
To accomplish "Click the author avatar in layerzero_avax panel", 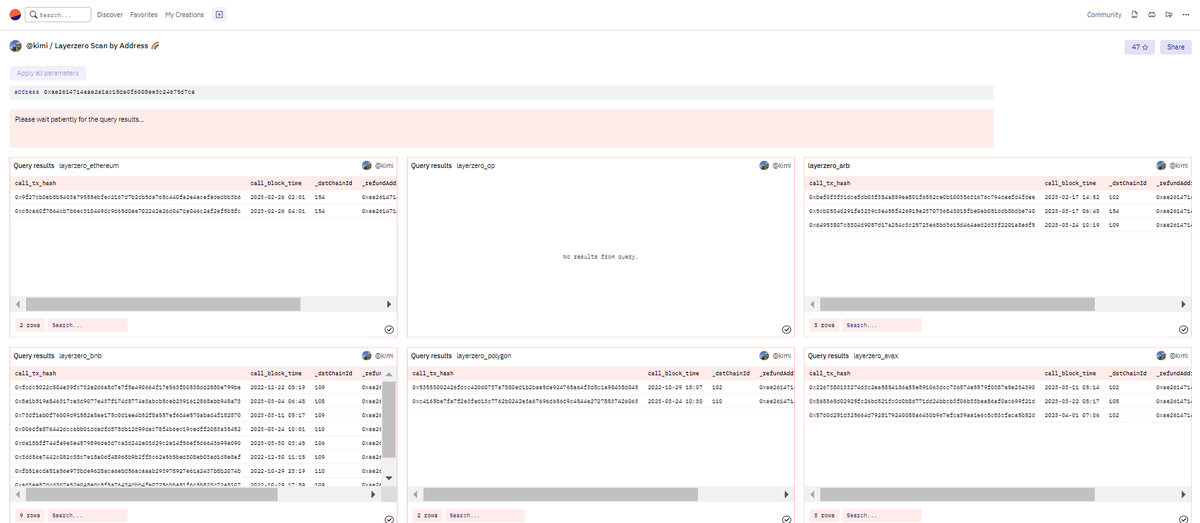I will coord(1162,356).
